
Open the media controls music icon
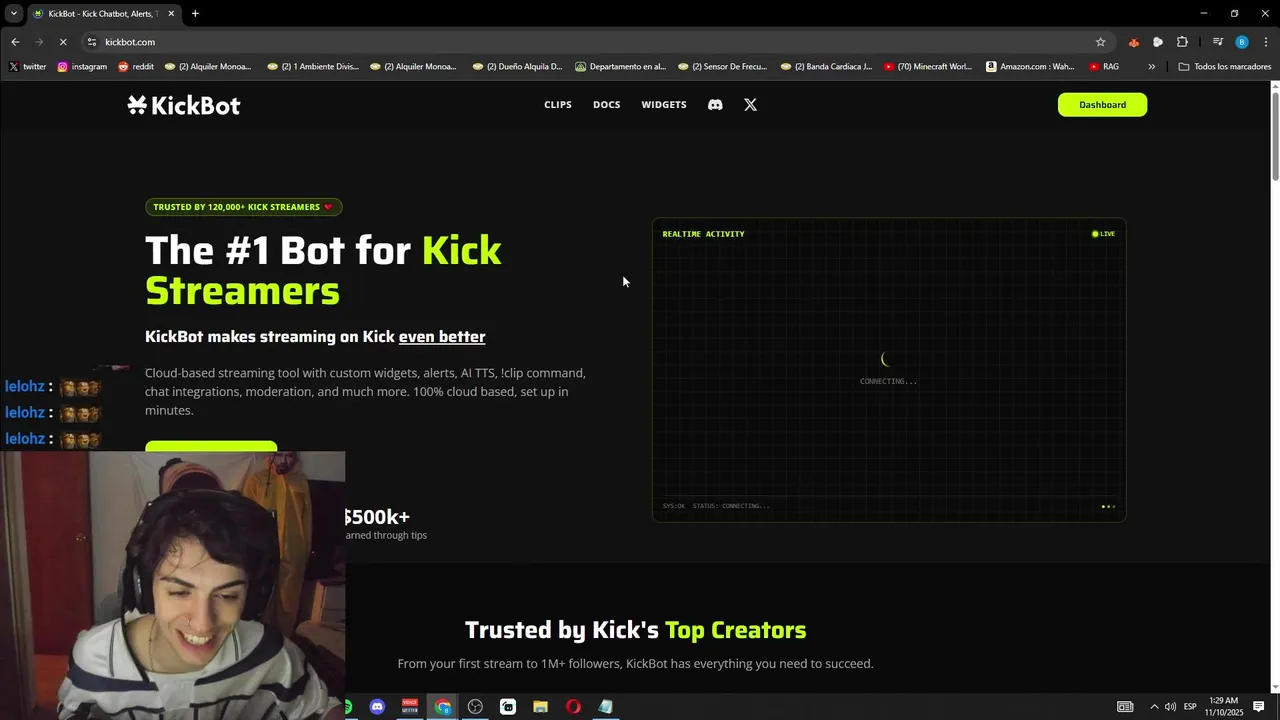click(x=1217, y=42)
